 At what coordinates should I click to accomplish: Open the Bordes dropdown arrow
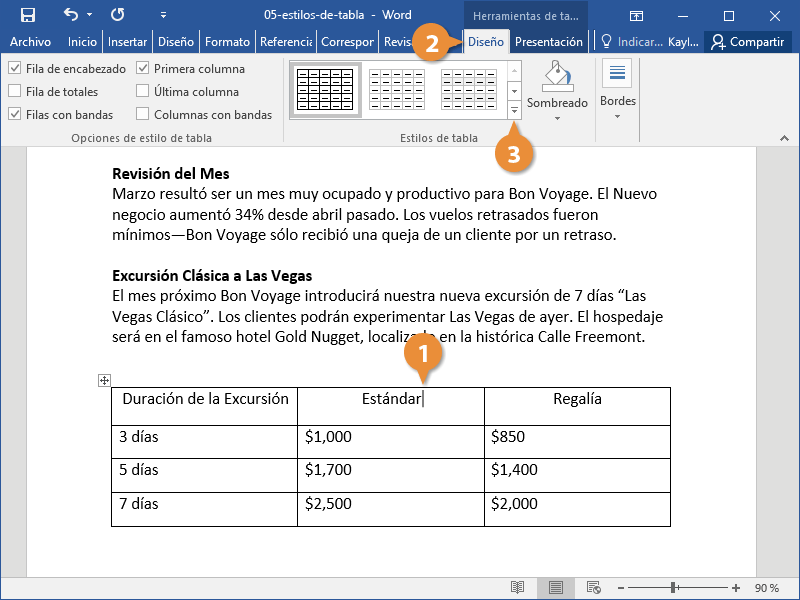click(617, 117)
